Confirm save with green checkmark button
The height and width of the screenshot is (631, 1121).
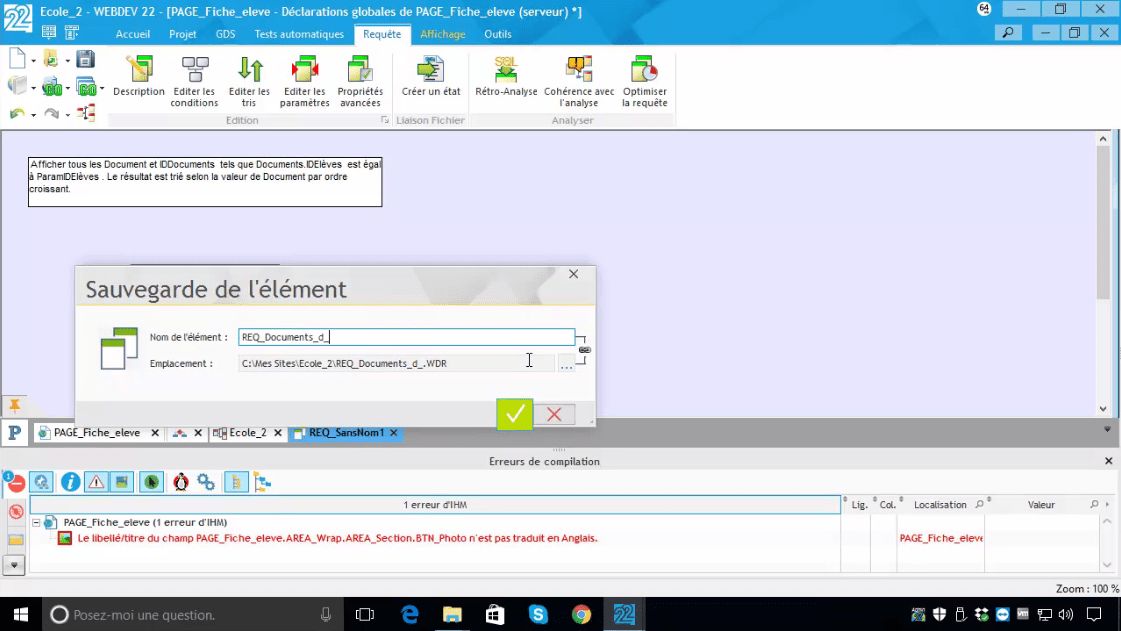pyautogui.click(x=515, y=414)
